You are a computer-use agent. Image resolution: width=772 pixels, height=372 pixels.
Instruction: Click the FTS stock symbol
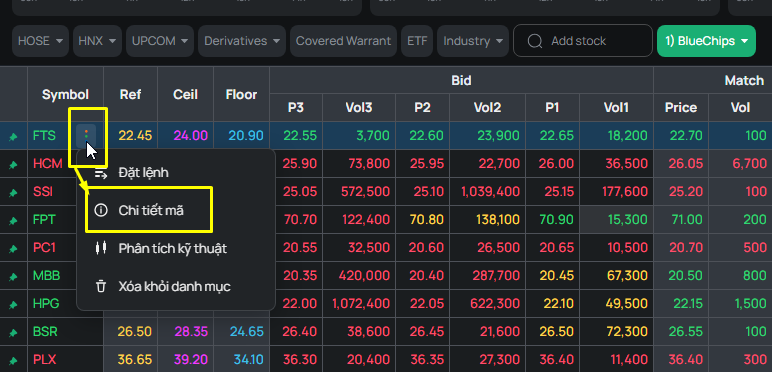click(x=44, y=135)
